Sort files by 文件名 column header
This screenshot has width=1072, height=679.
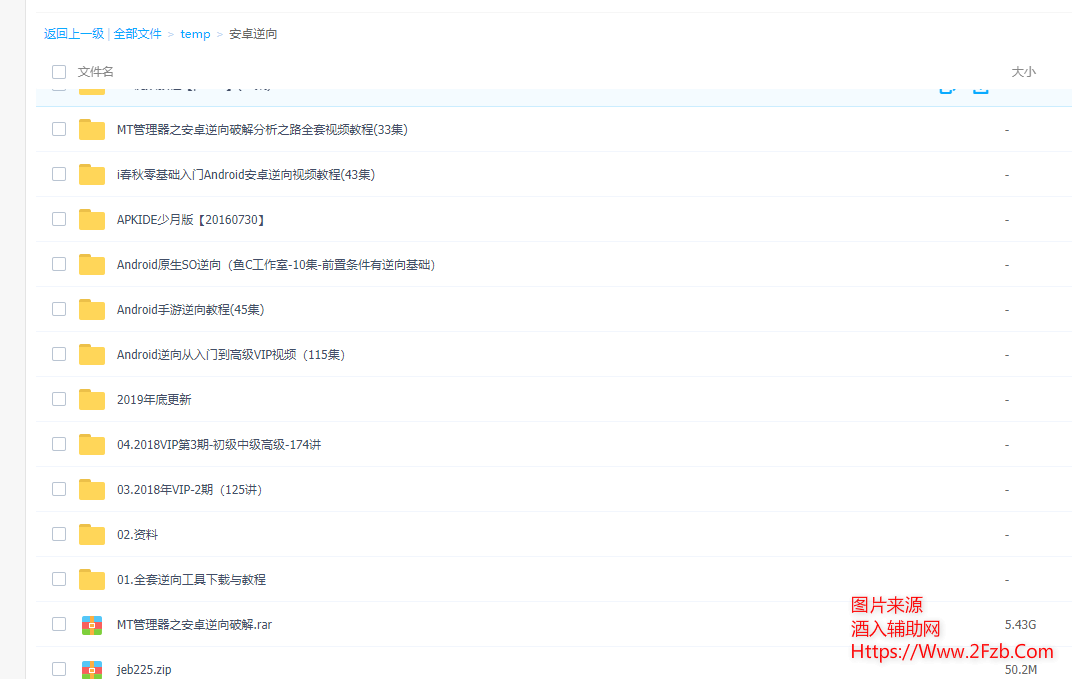point(96,72)
